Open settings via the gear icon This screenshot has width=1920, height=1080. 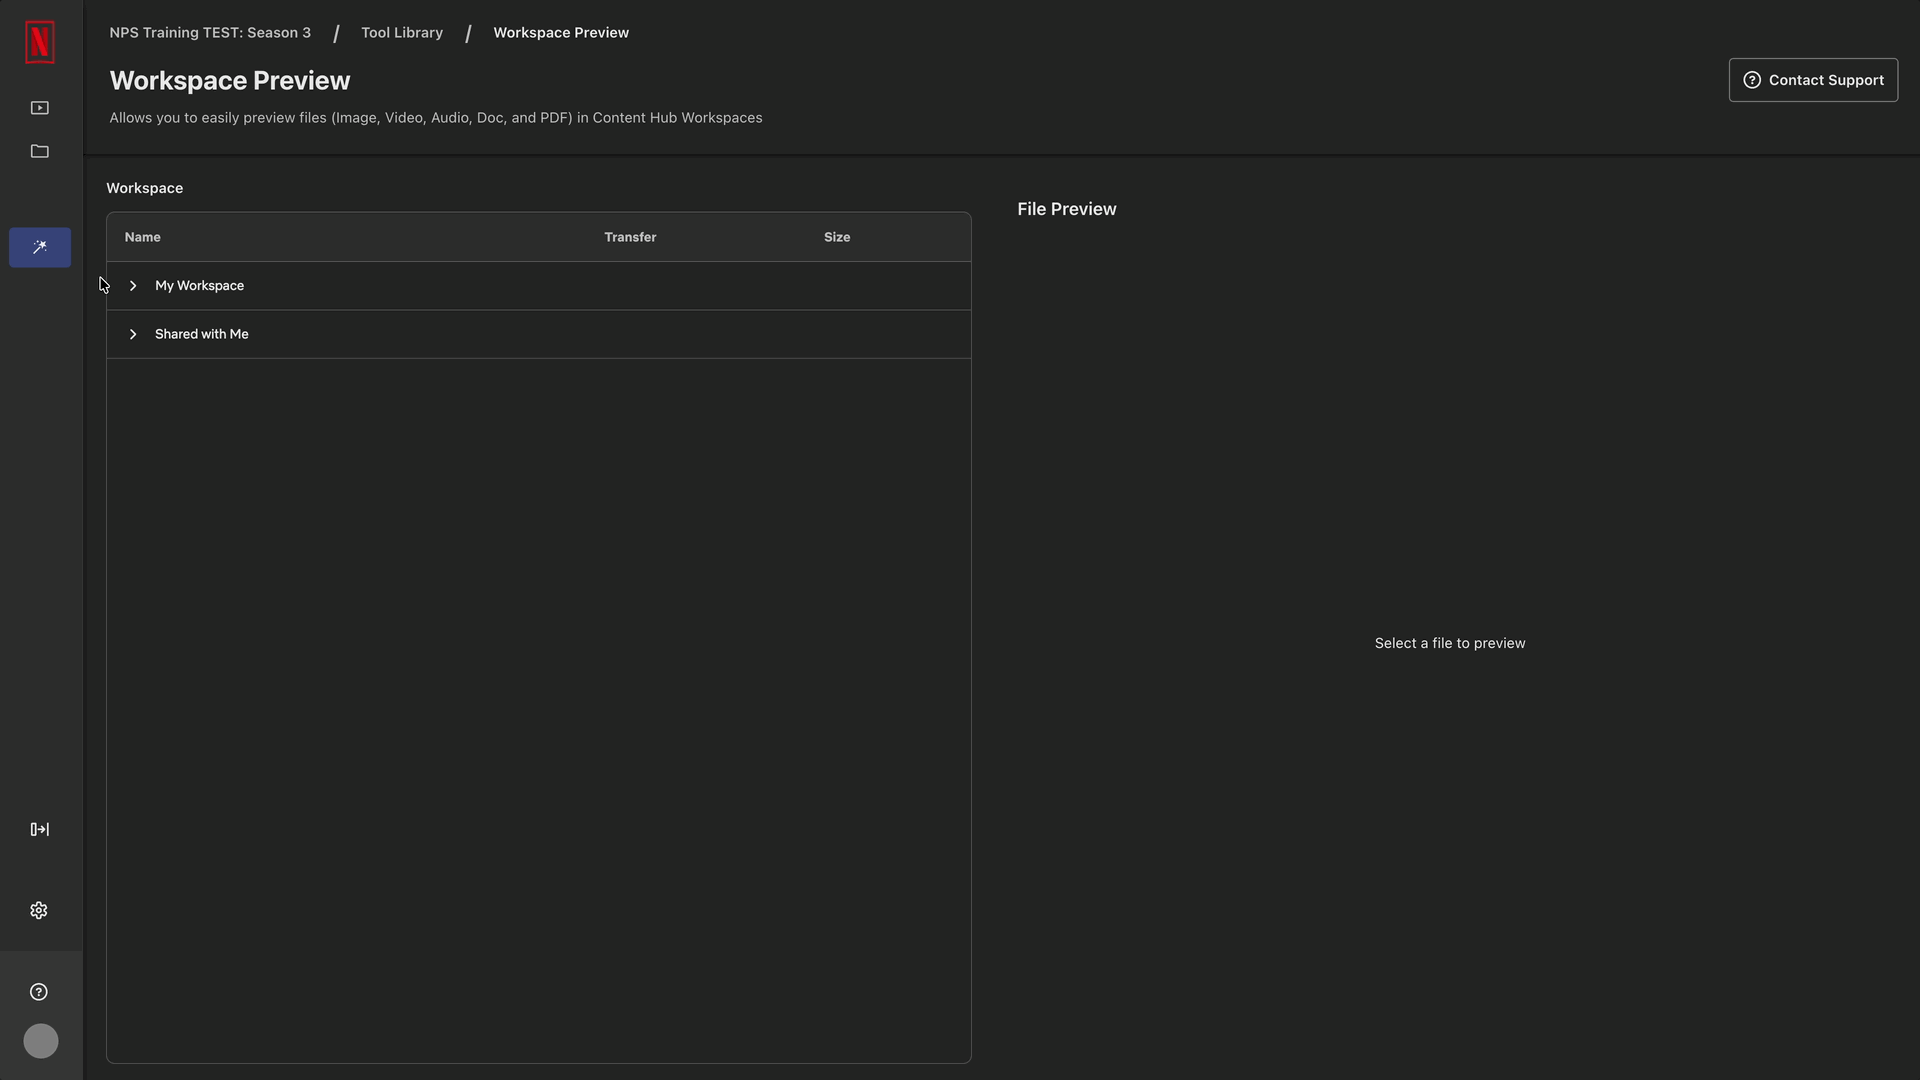[39, 910]
